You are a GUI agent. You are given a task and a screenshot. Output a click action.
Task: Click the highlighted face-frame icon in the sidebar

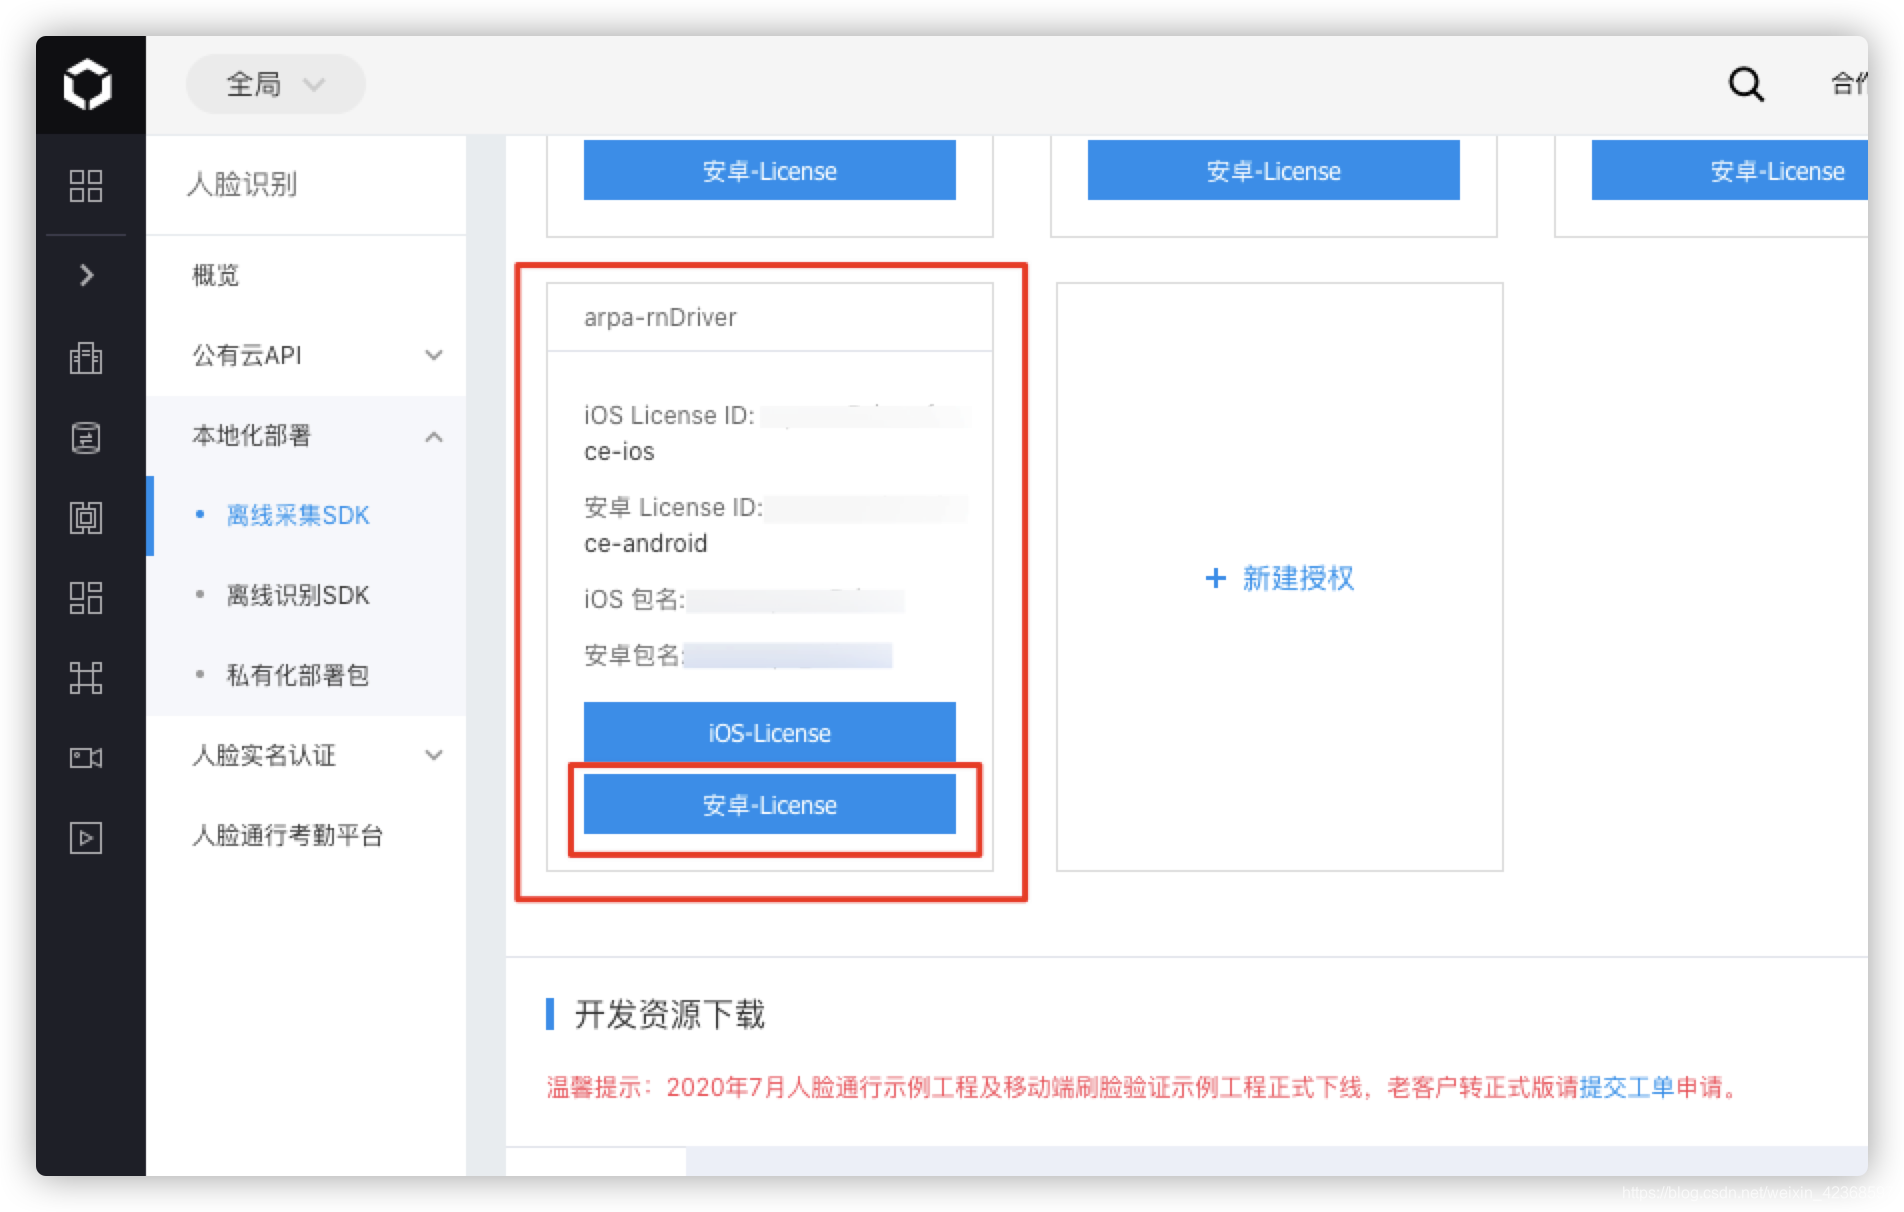(88, 518)
